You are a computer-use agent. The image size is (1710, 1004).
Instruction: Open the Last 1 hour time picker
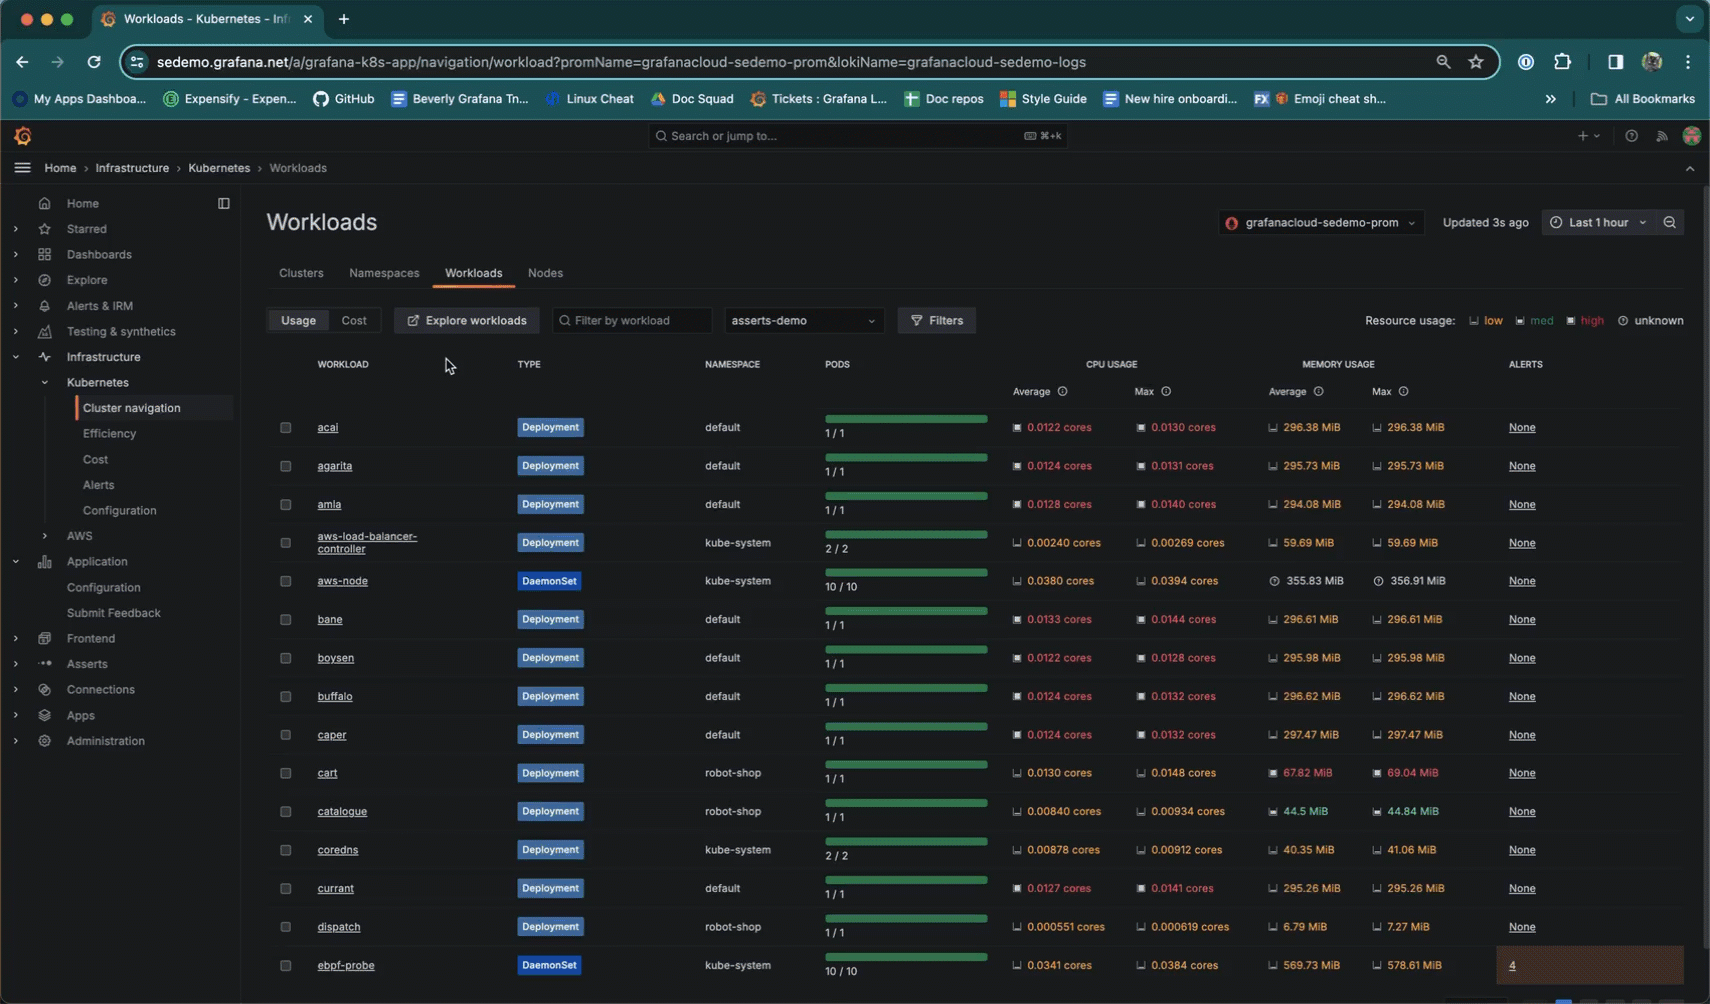coord(1597,222)
